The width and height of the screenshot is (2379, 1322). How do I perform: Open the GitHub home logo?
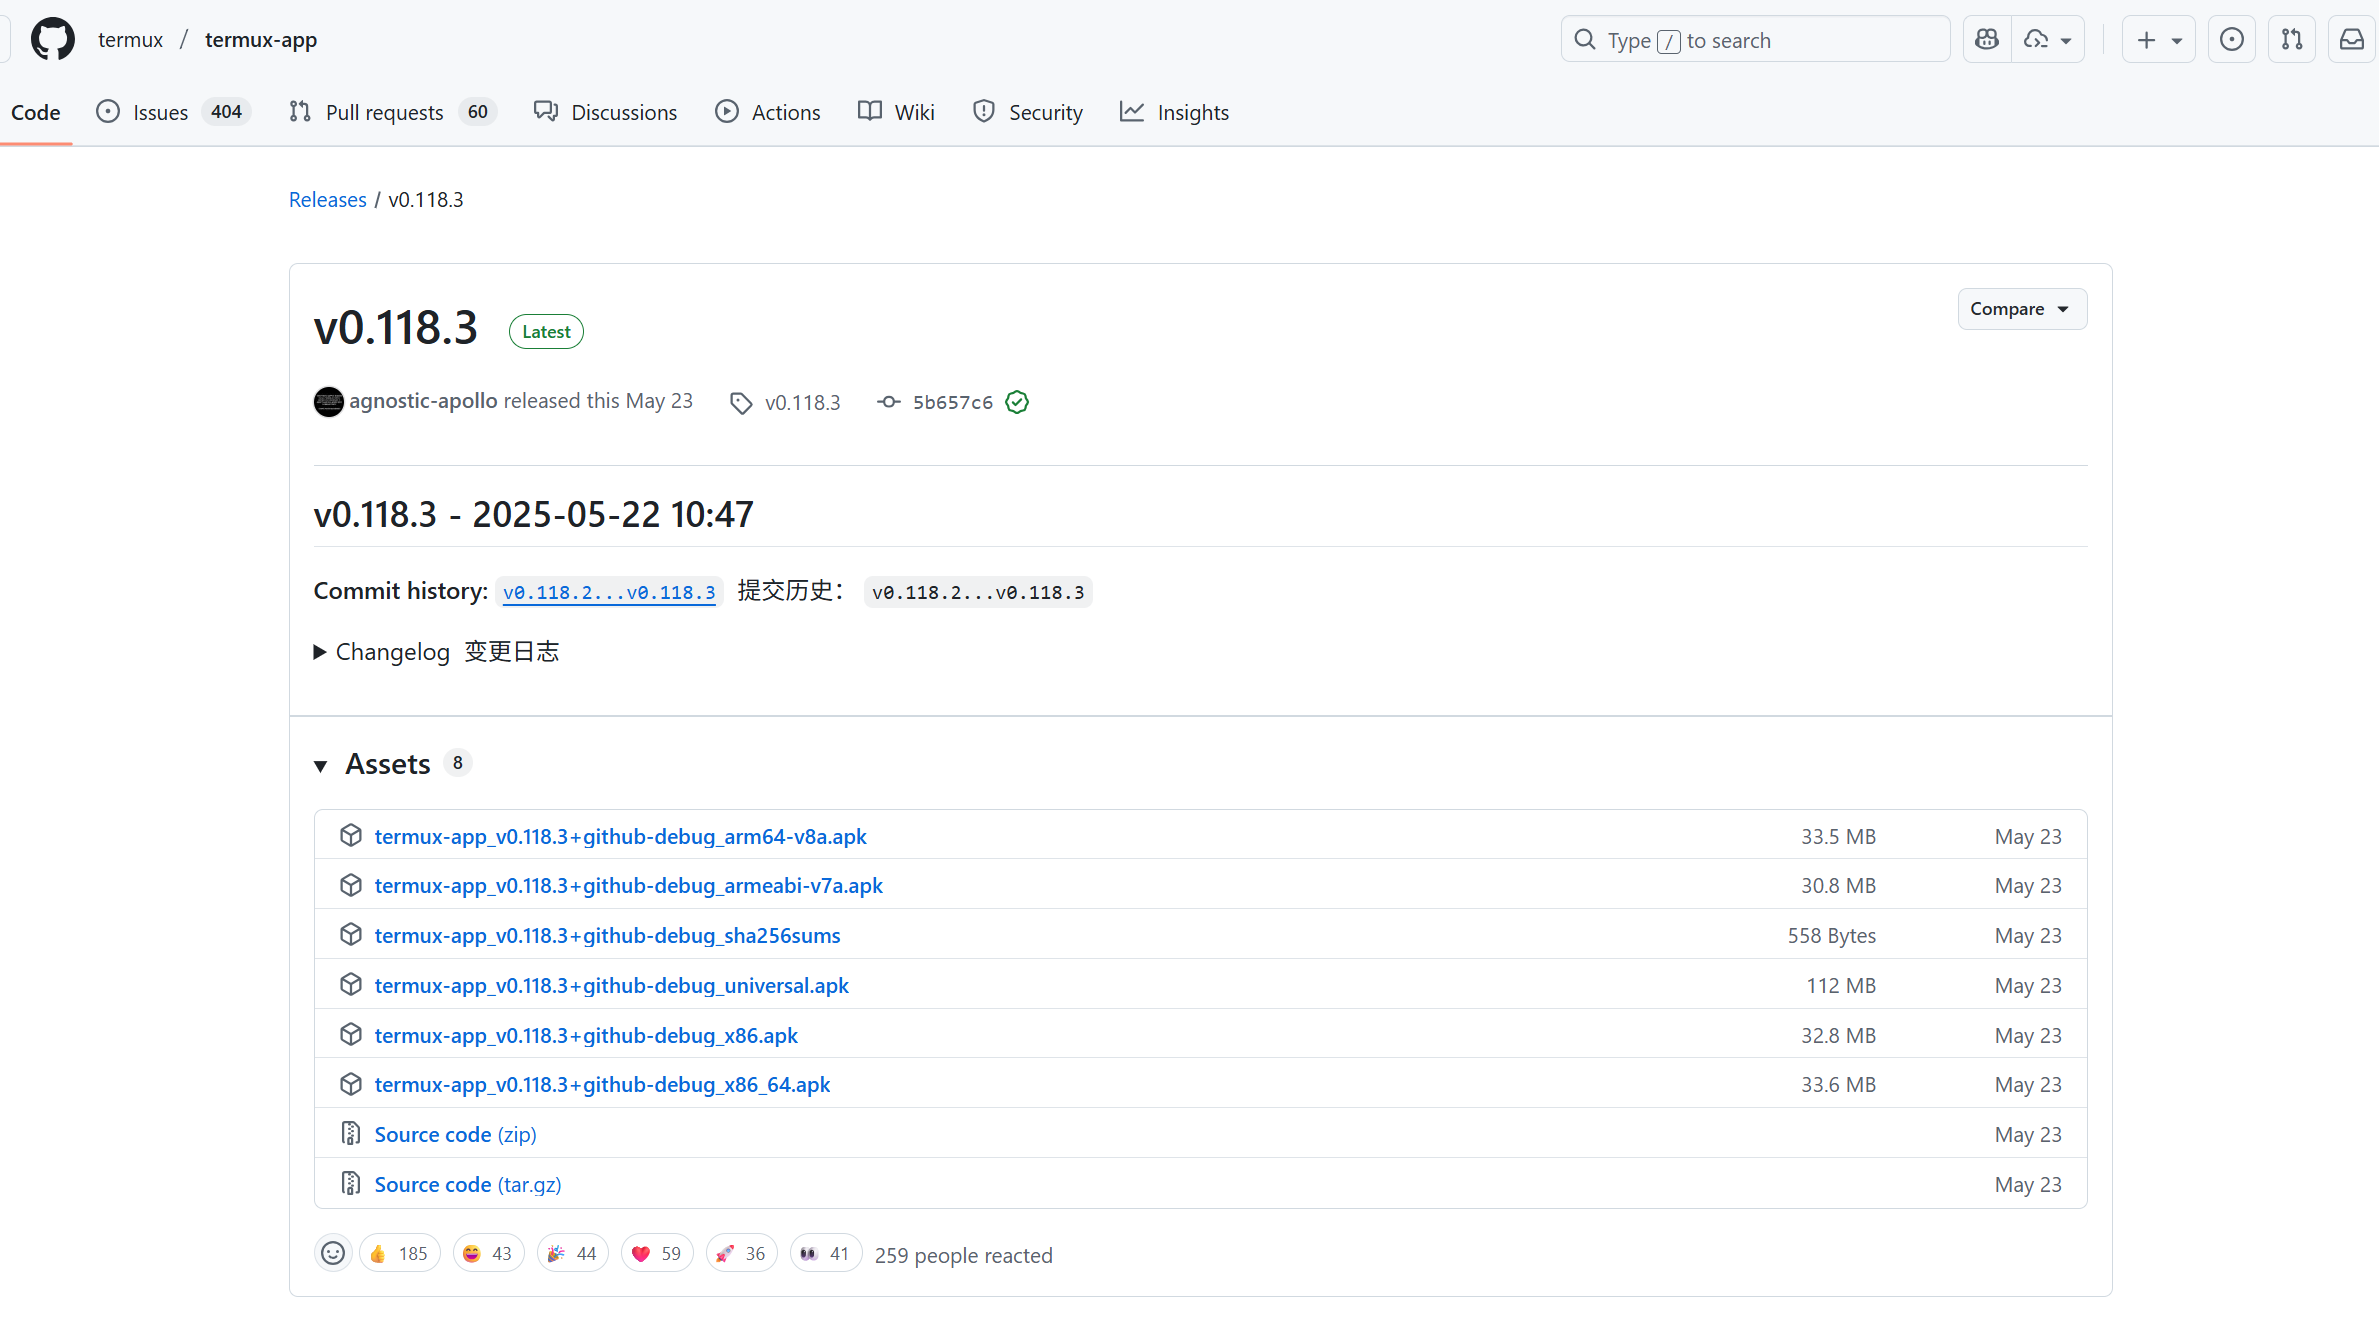(52, 40)
